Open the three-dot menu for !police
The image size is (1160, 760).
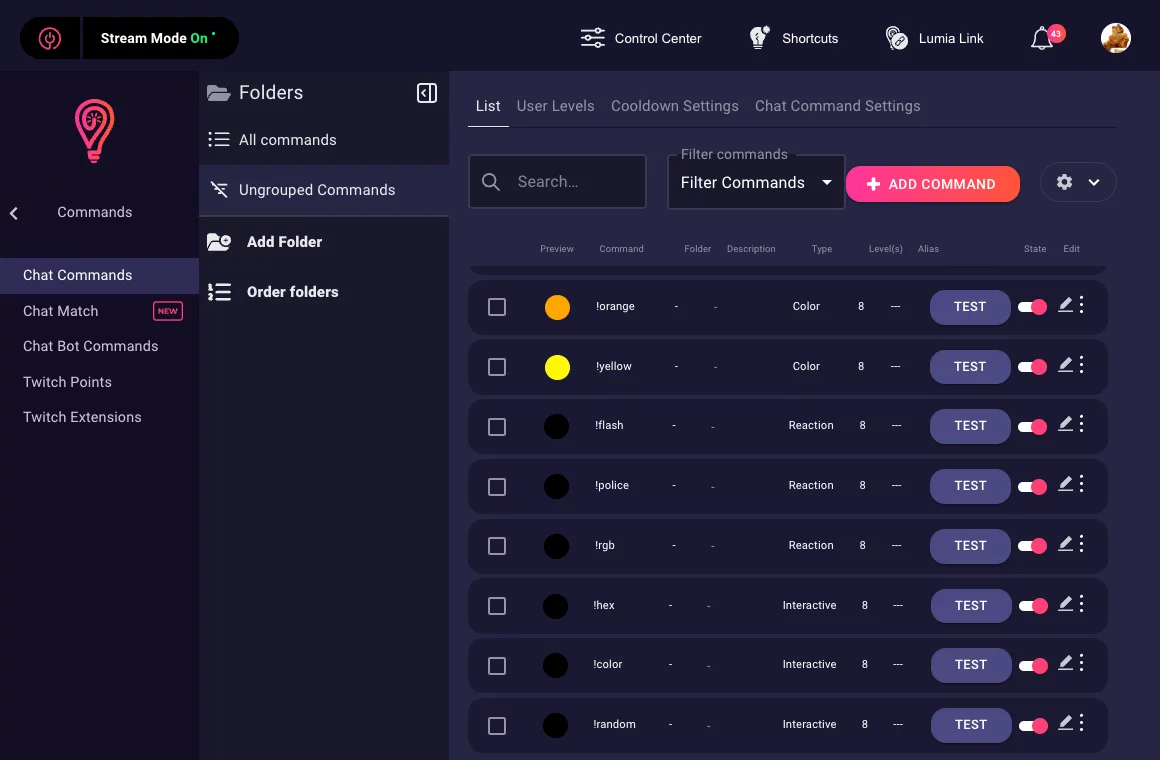[x=1082, y=485]
